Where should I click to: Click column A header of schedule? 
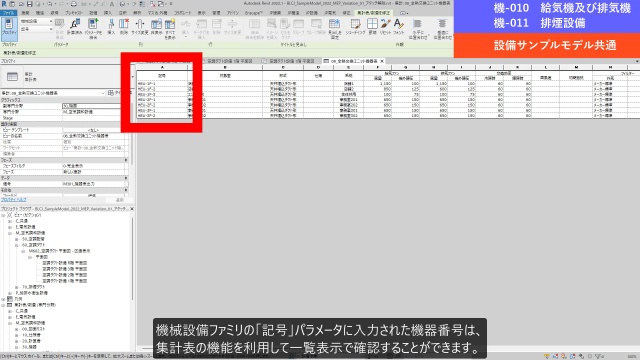point(162,67)
